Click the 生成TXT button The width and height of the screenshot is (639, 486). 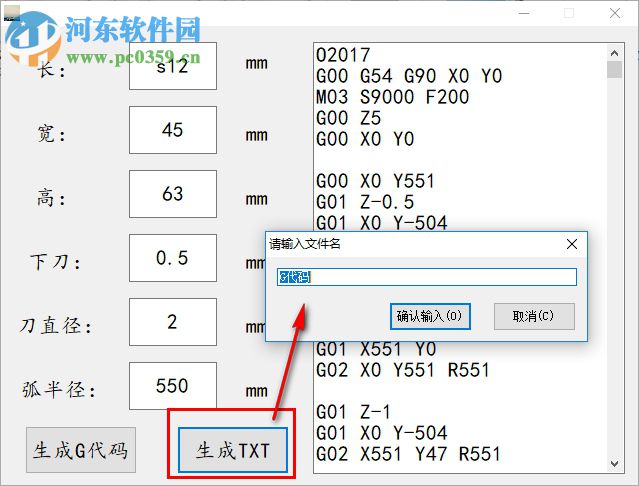click(233, 450)
